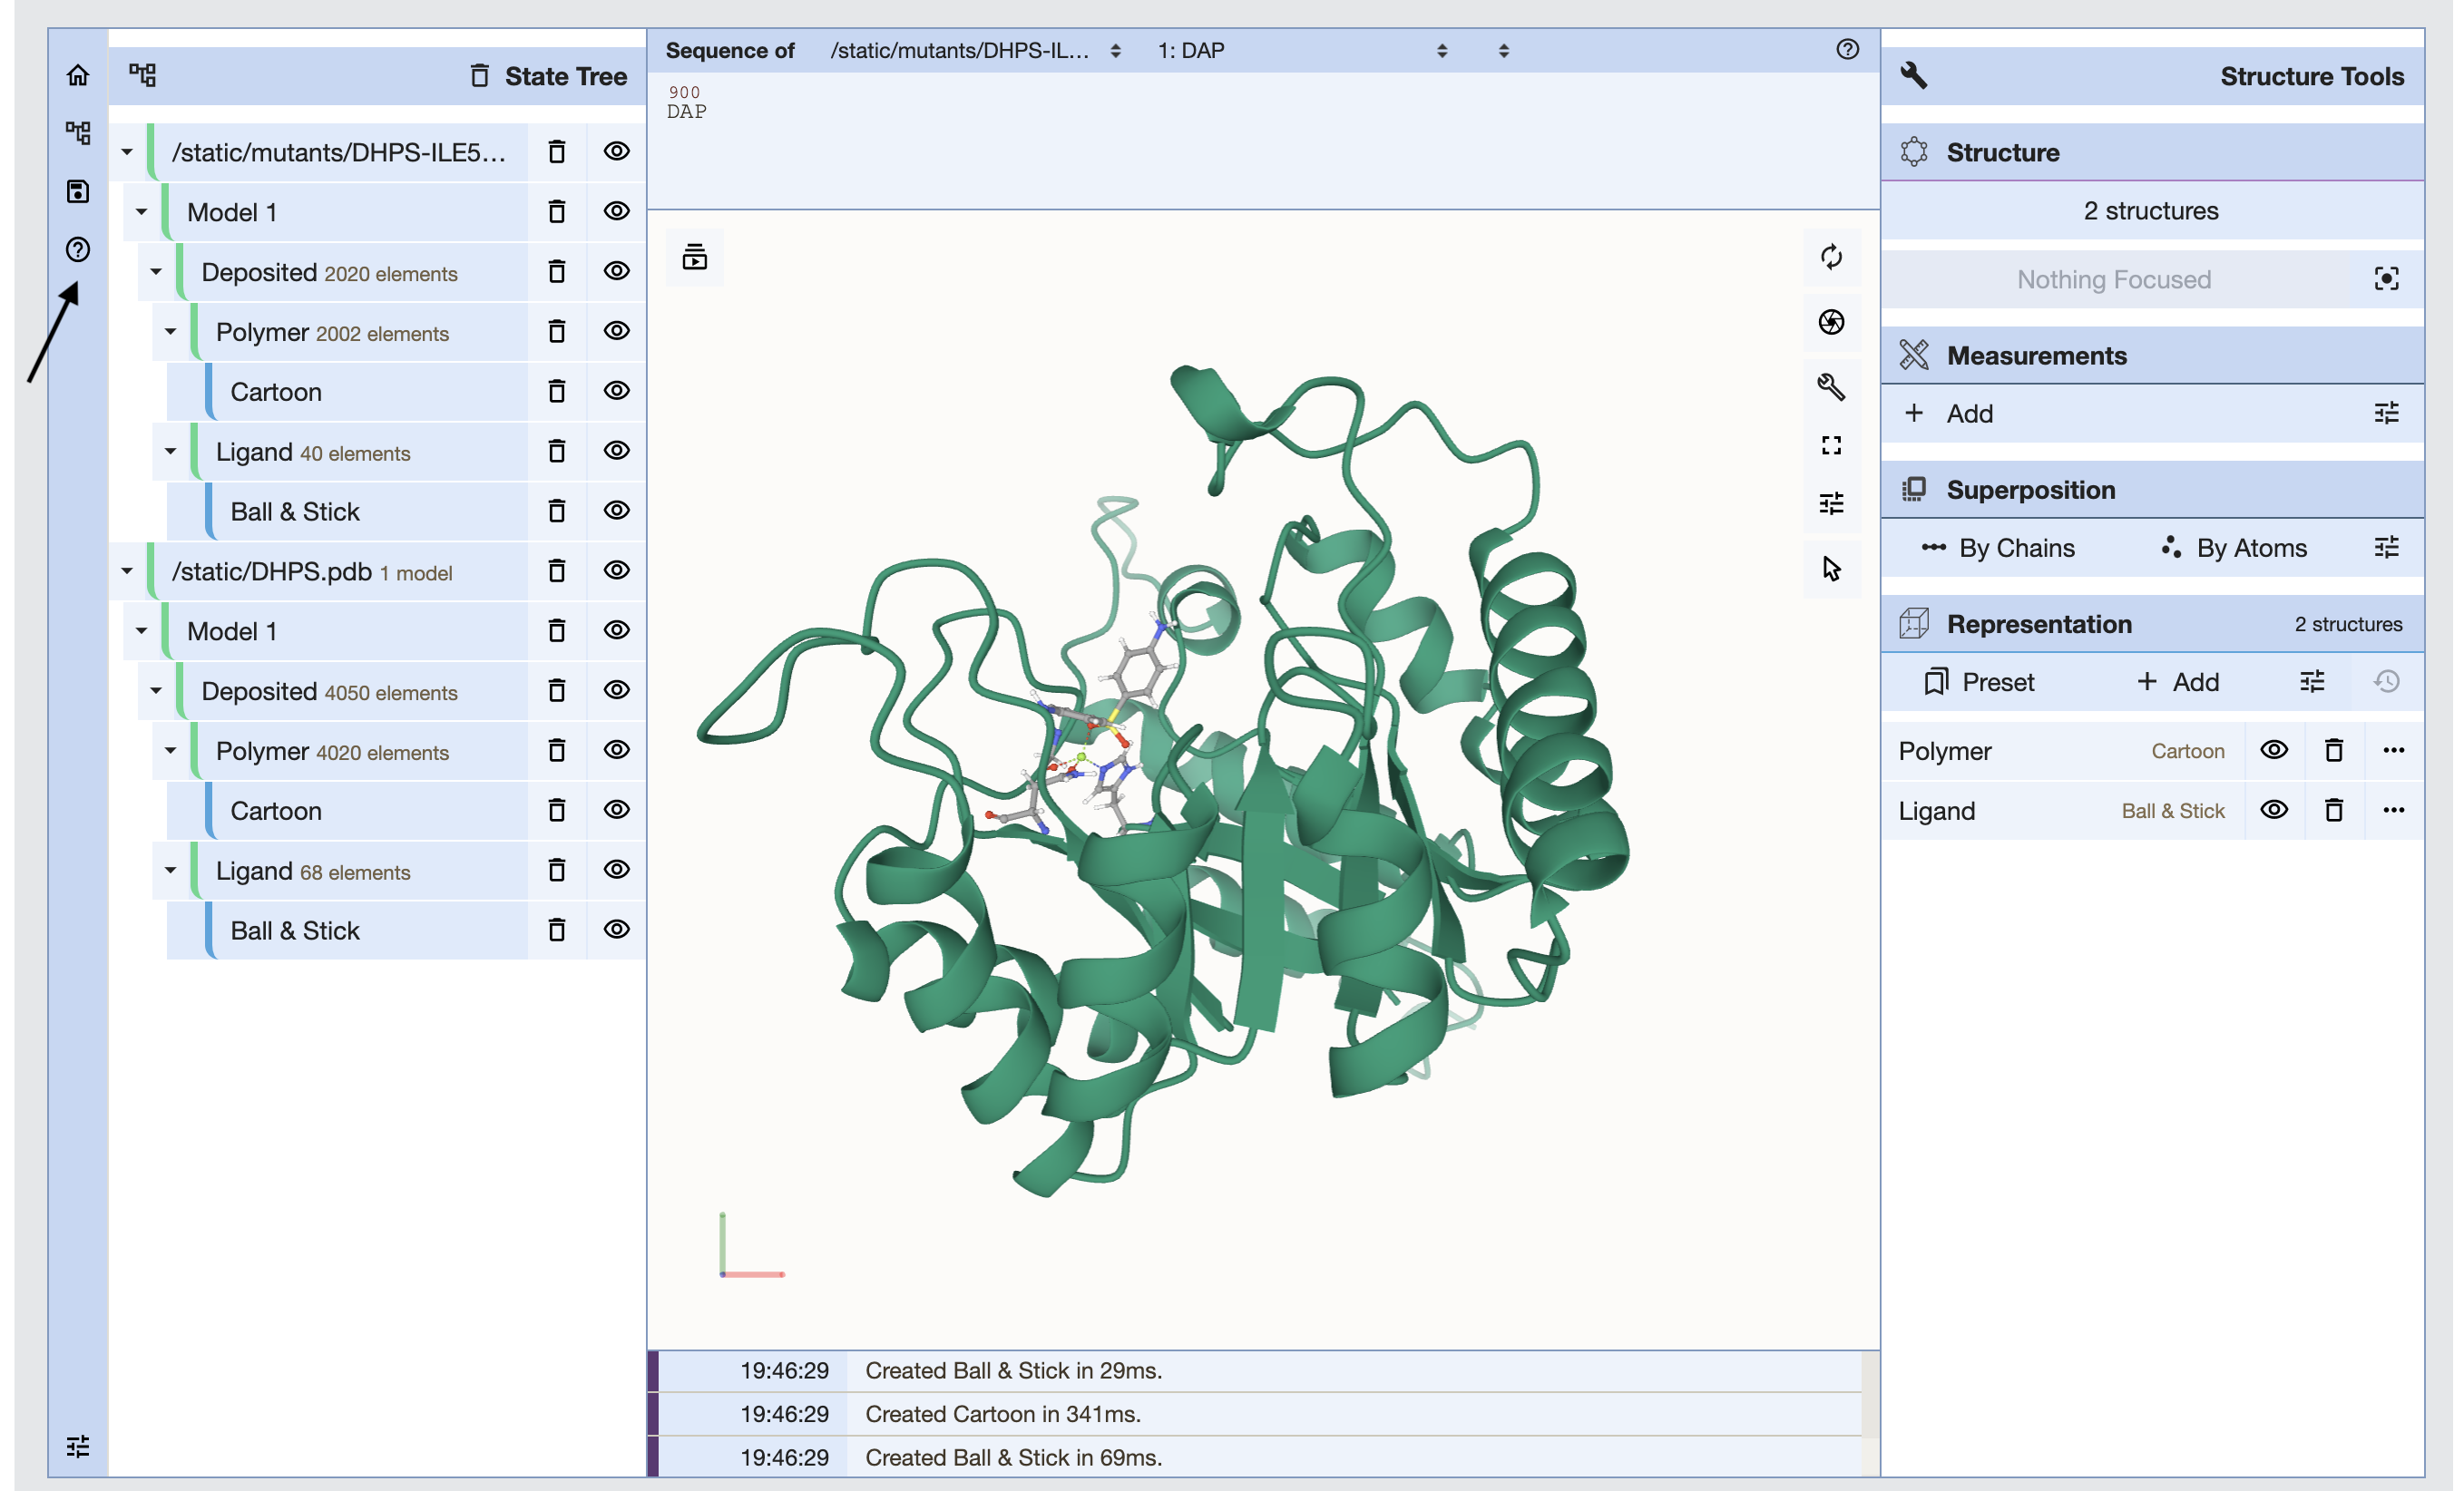
Task: Collapse the /static/DHPS.pdb tree node
Action: coord(127,571)
